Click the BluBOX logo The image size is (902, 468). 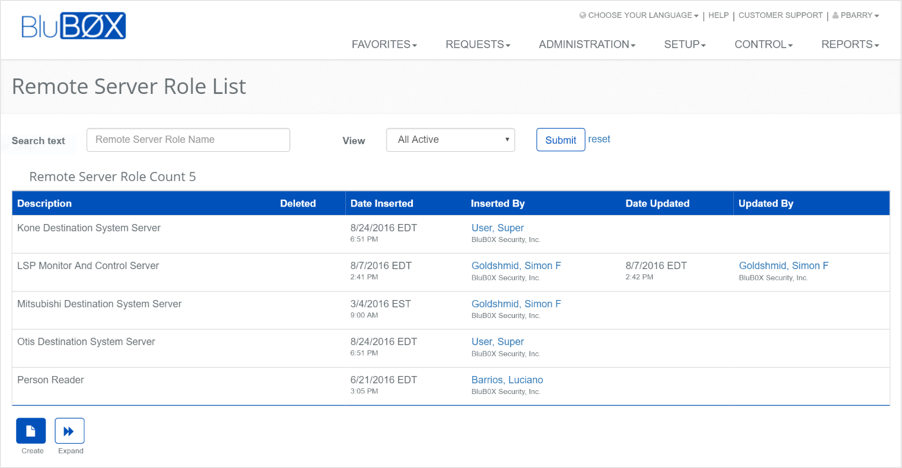(74, 27)
